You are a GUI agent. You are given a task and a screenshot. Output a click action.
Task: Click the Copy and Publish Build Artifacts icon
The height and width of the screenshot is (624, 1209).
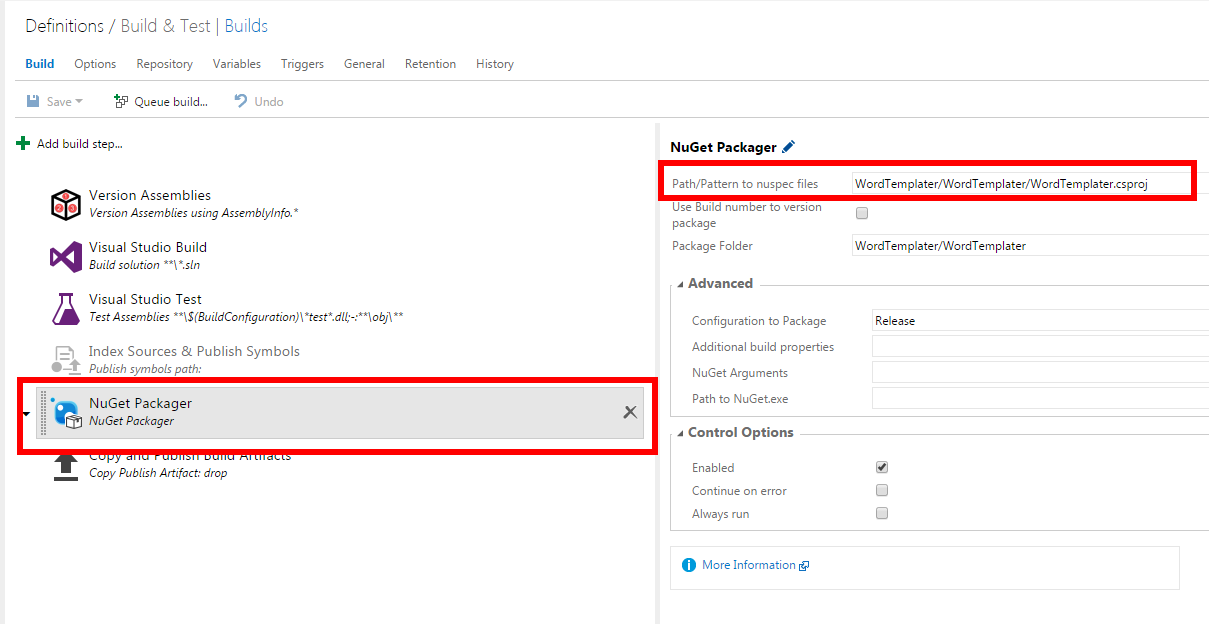coord(66,467)
